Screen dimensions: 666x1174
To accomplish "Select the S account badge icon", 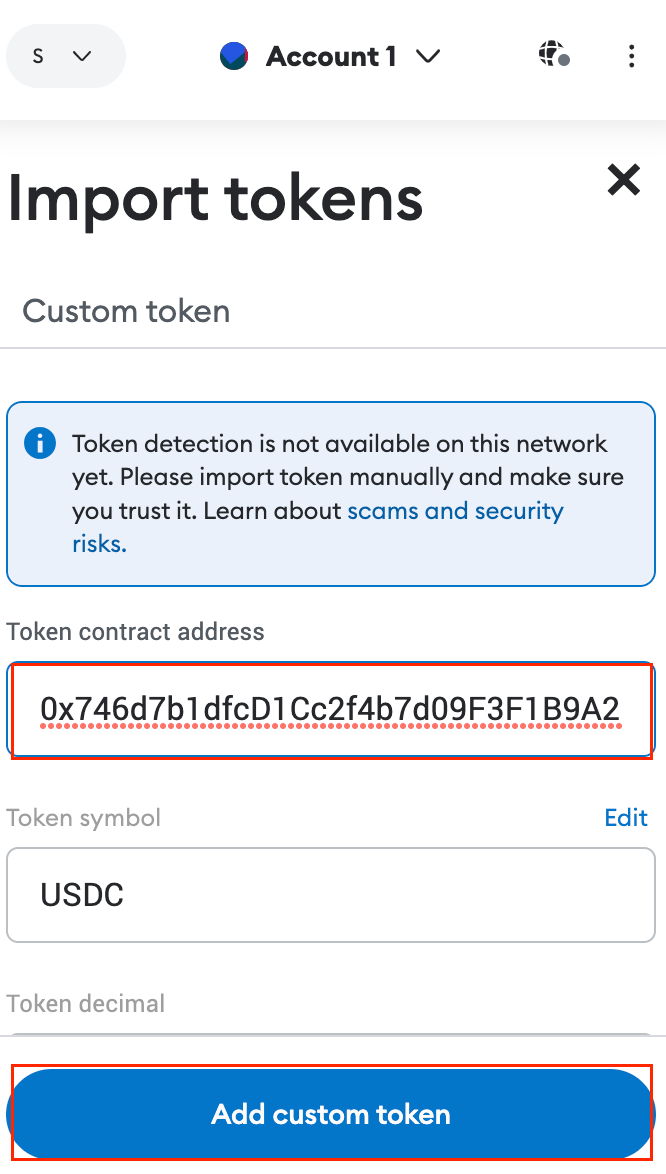I will point(38,56).
